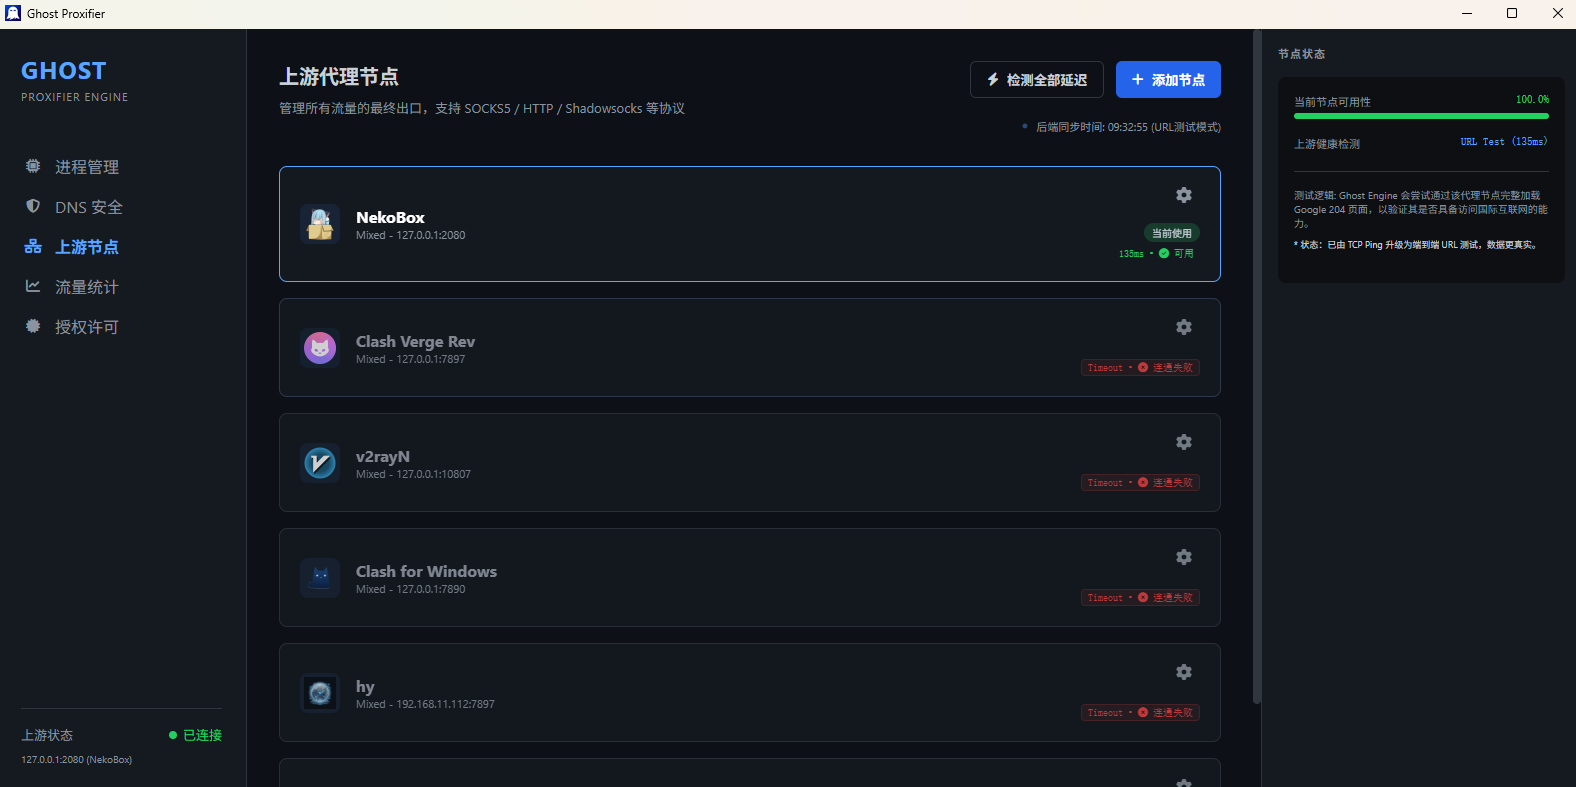1576x787 pixels.
Task: Click the Clash for Windows app icon
Action: click(320, 578)
